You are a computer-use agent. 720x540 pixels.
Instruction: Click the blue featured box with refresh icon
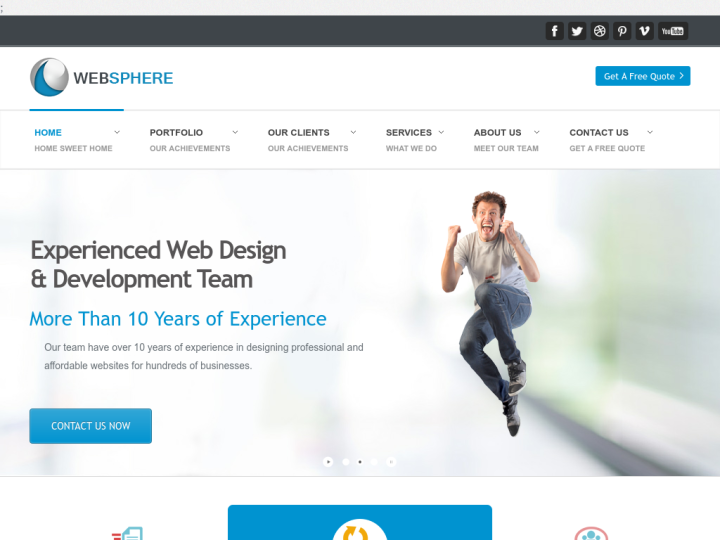360,523
